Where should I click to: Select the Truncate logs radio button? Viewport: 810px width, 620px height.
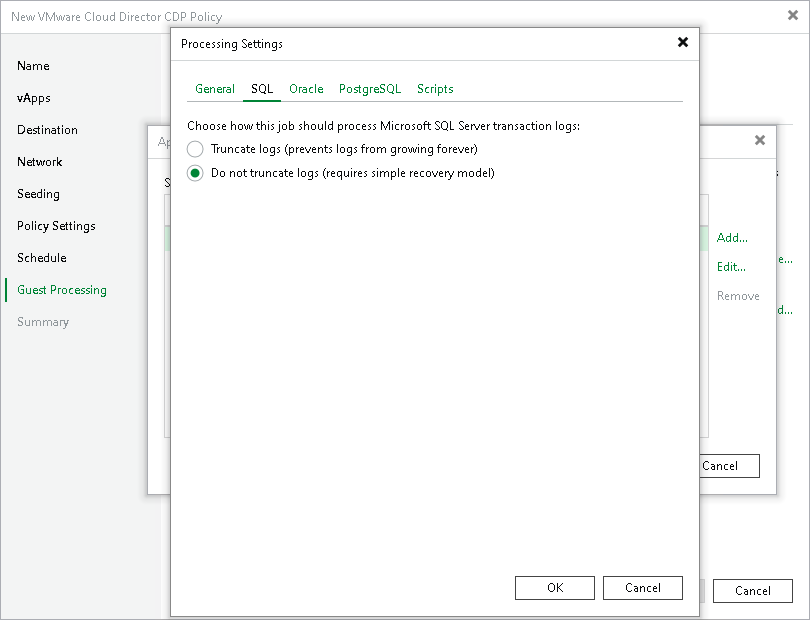pyautogui.click(x=196, y=149)
